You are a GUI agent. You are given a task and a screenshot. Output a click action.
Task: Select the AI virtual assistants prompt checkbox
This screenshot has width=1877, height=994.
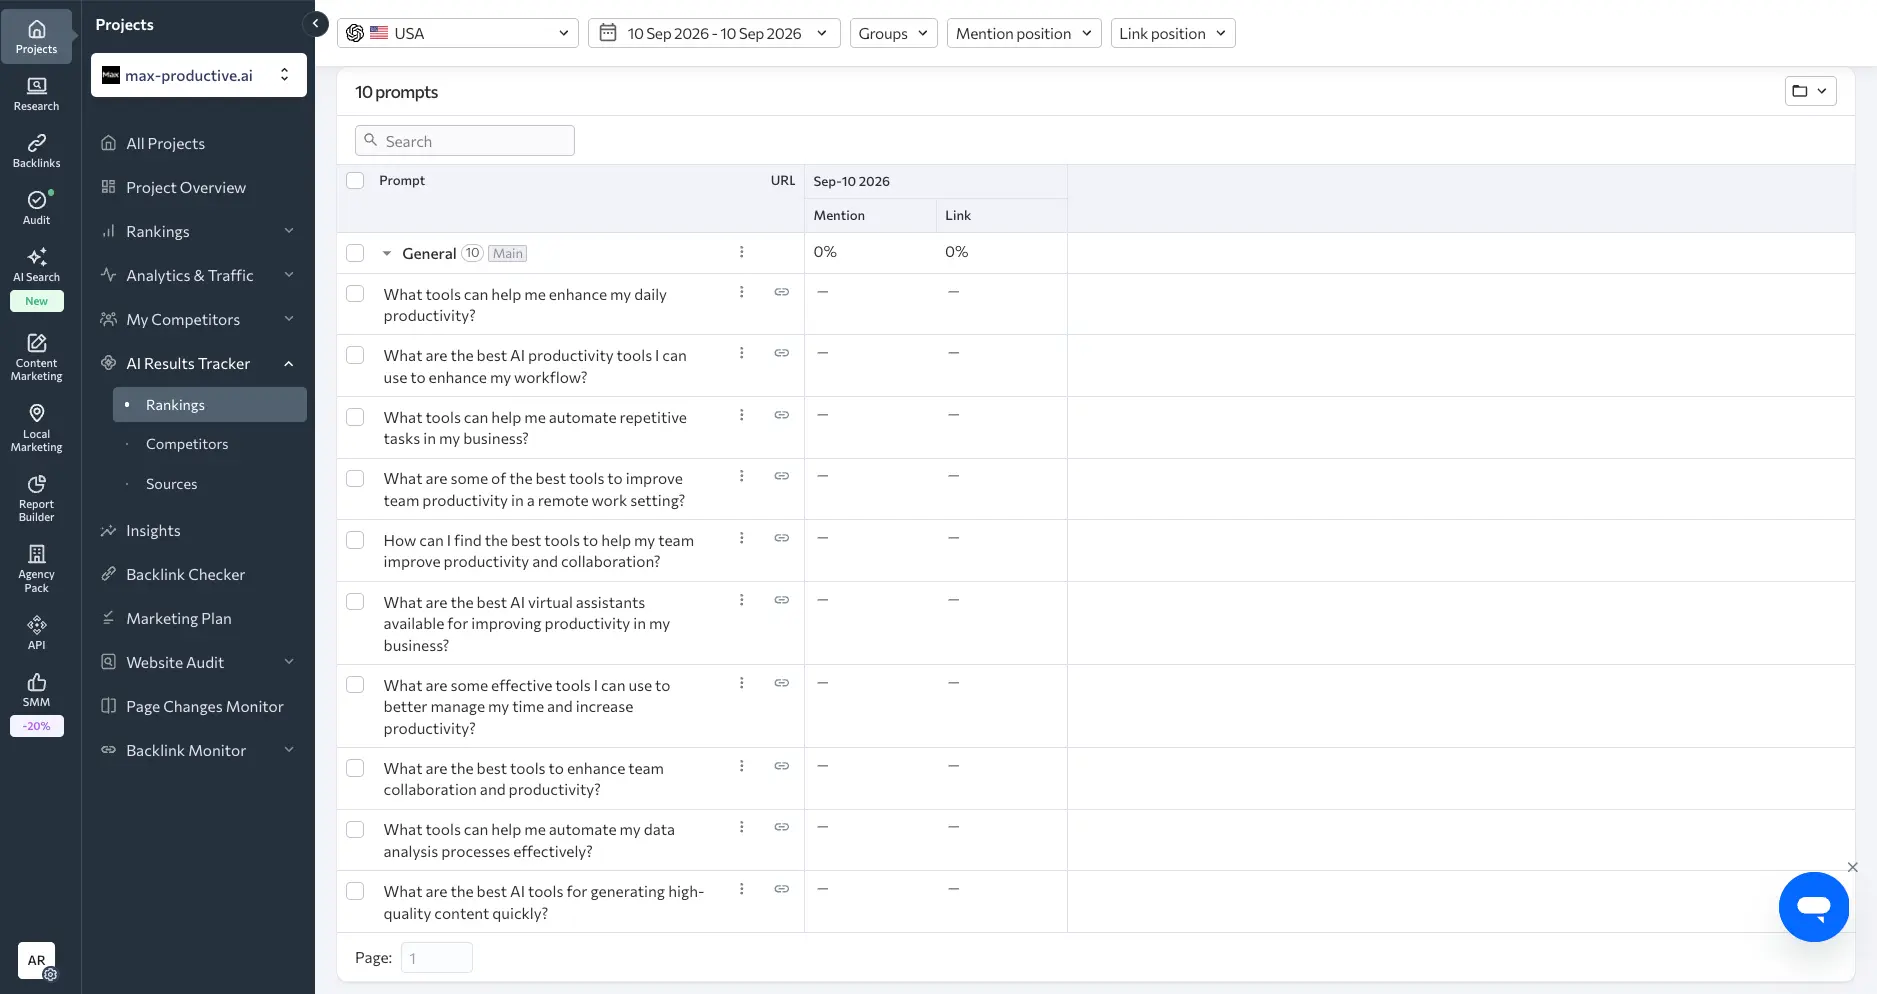point(355,602)
